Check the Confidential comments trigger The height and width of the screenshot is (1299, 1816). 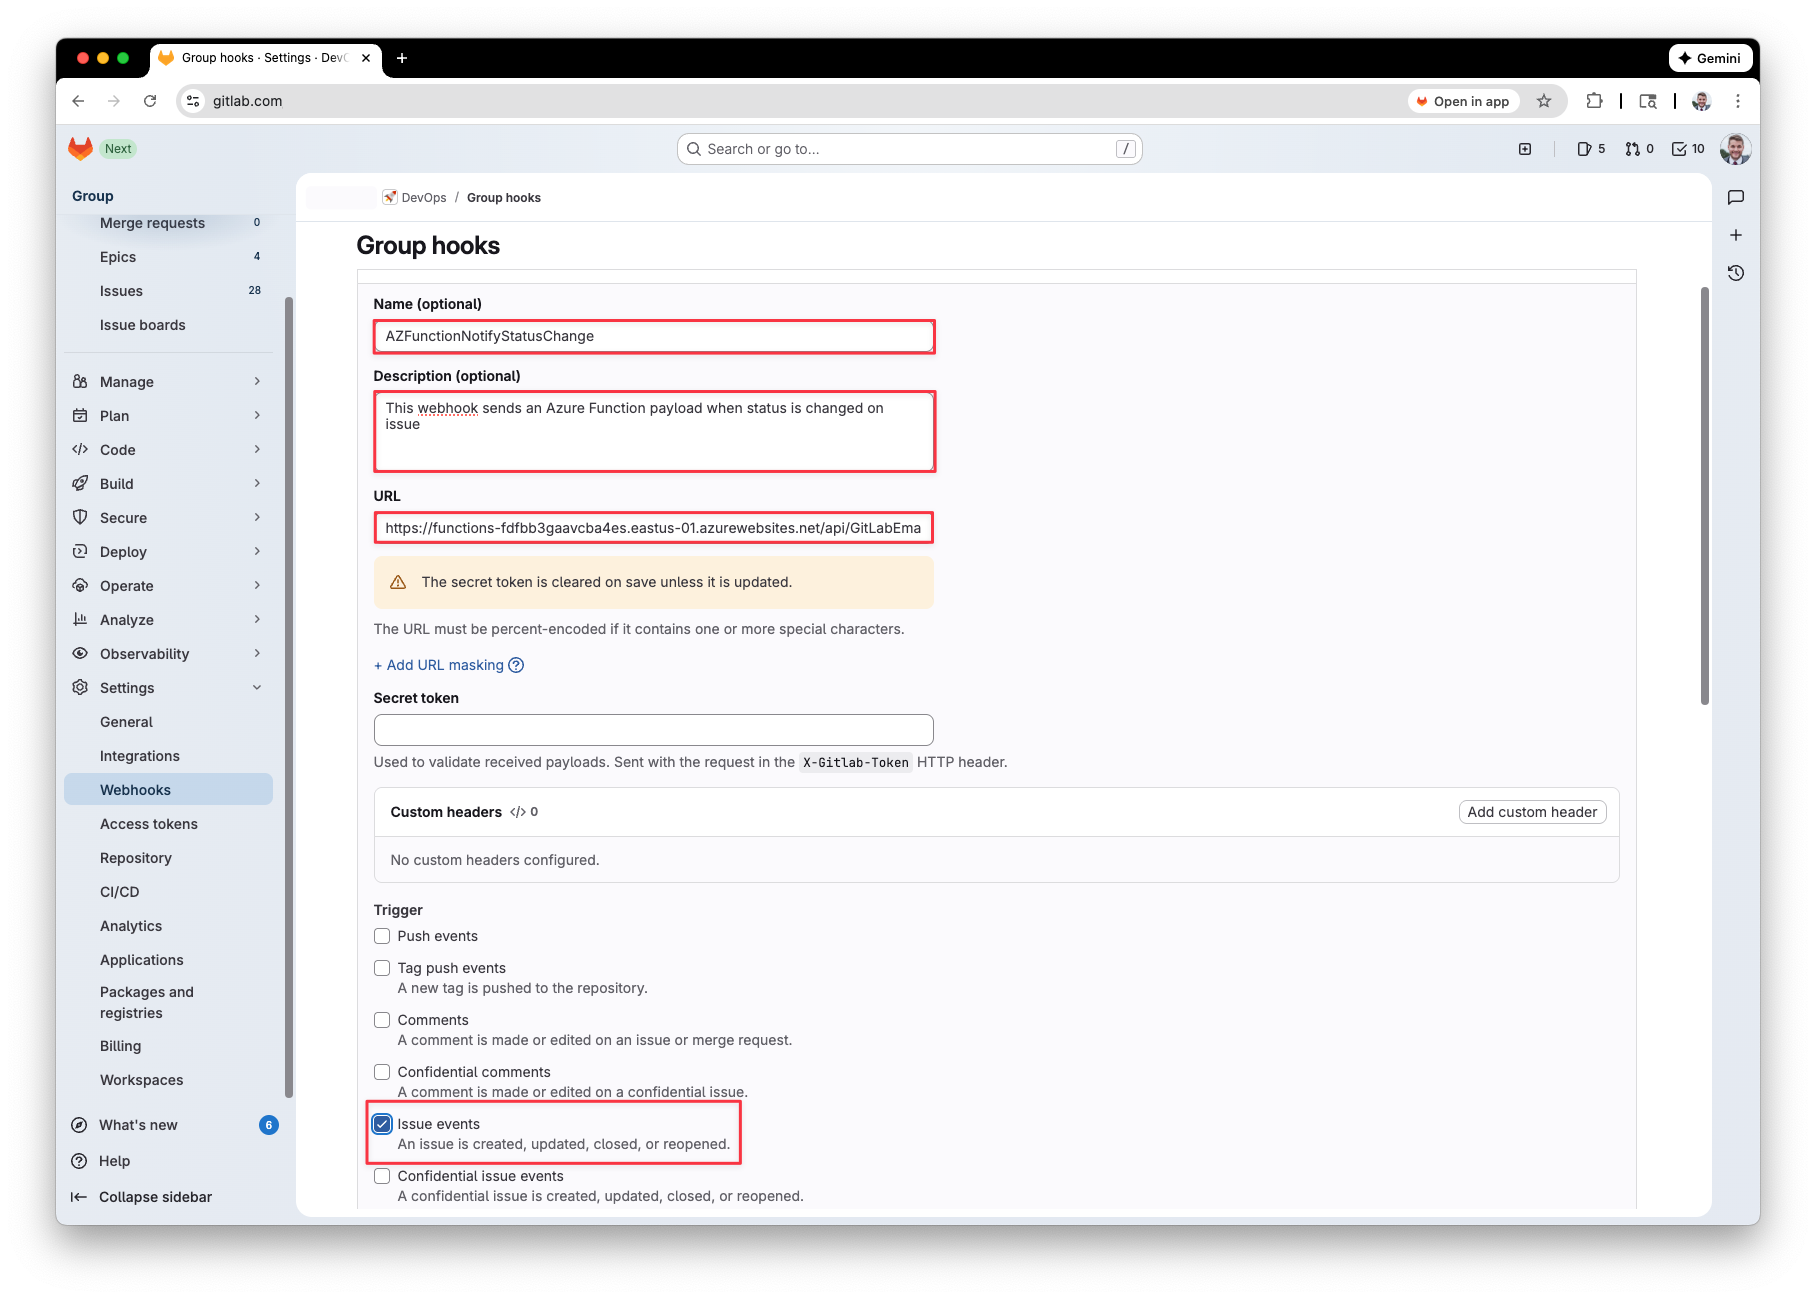tap(382, 1072)
